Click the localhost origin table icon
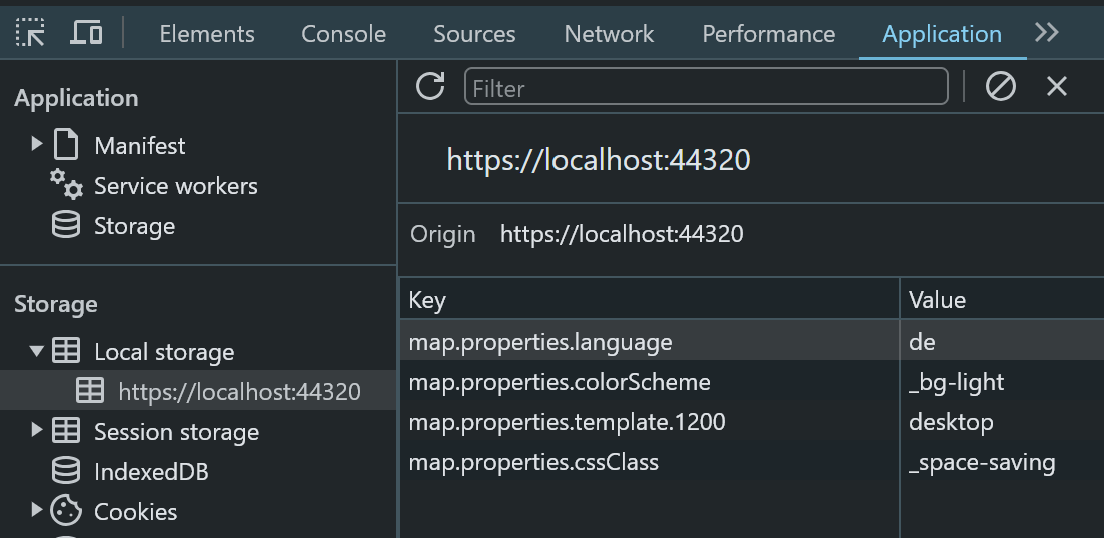Viewport: 1104px width, 538px height. click(x=90, y=390)
